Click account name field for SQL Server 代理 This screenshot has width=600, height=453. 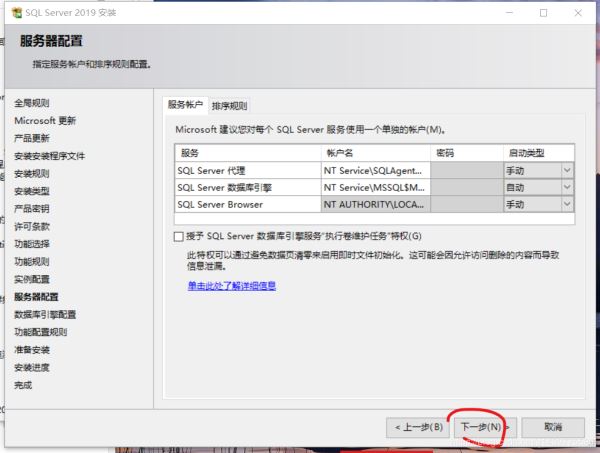374,170
